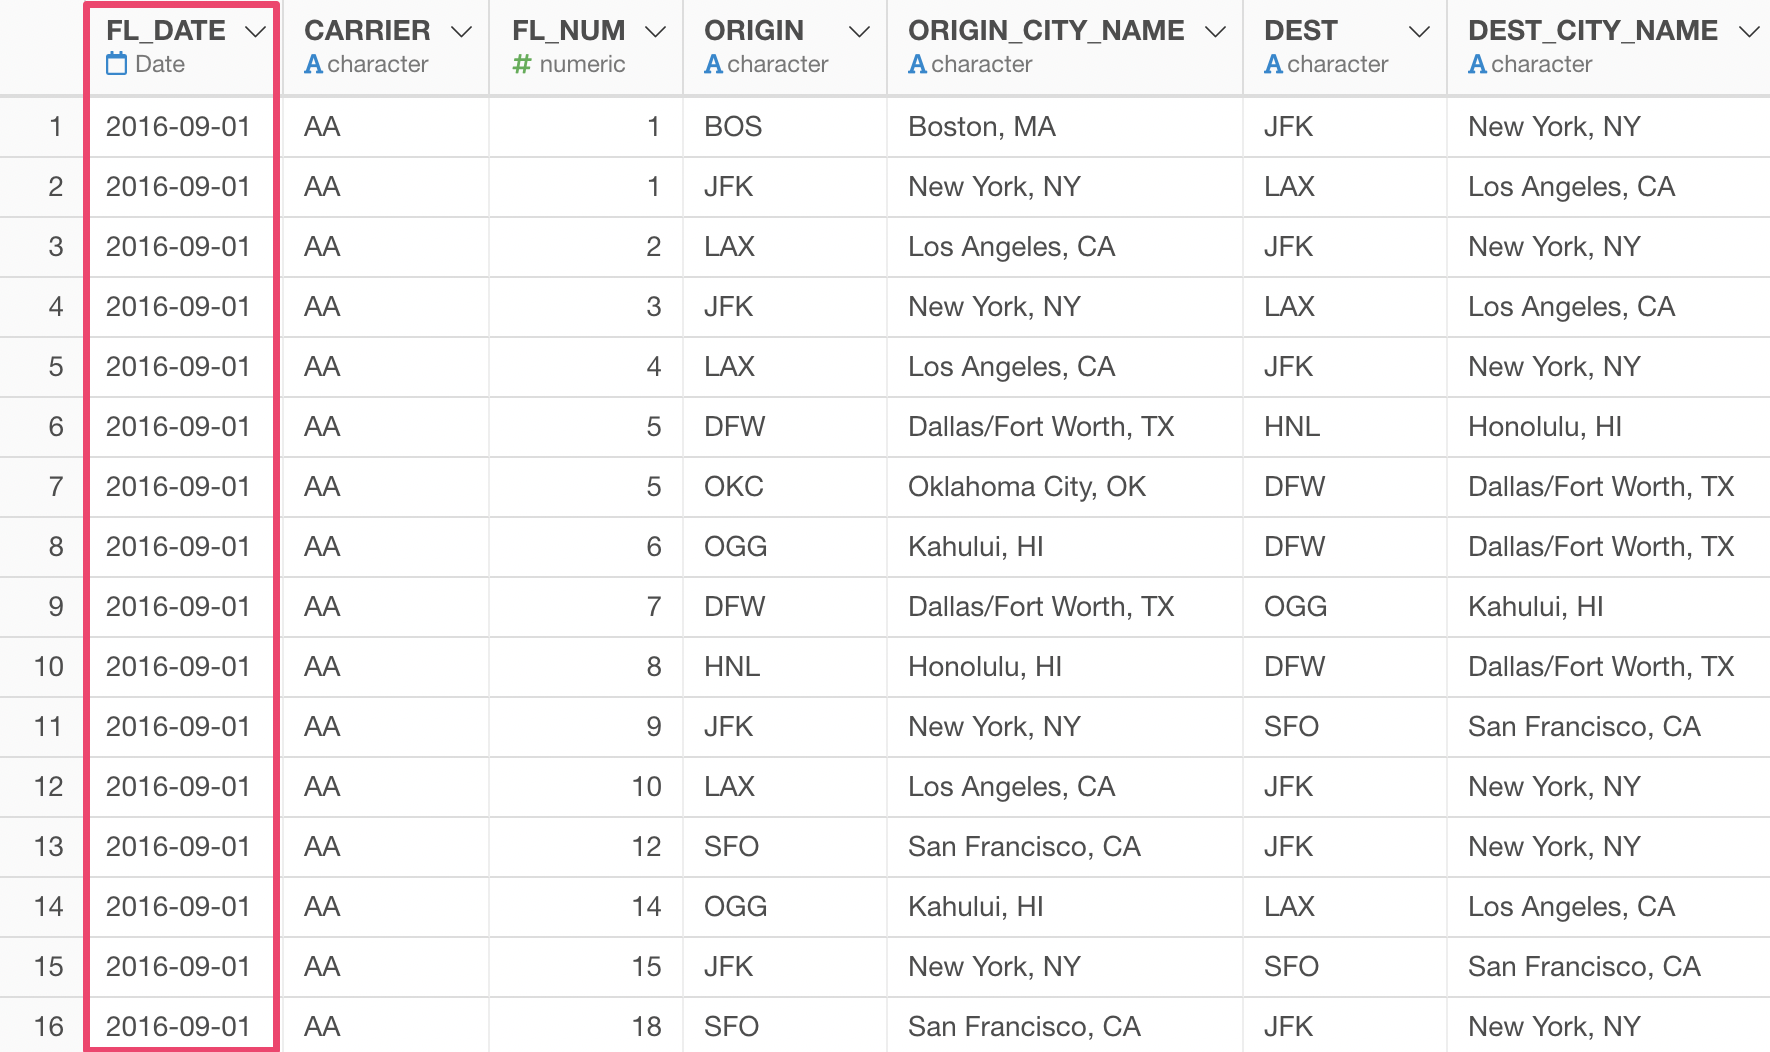
Task: Open the ORIGIN column dropdown chevron
Action: 859,32
